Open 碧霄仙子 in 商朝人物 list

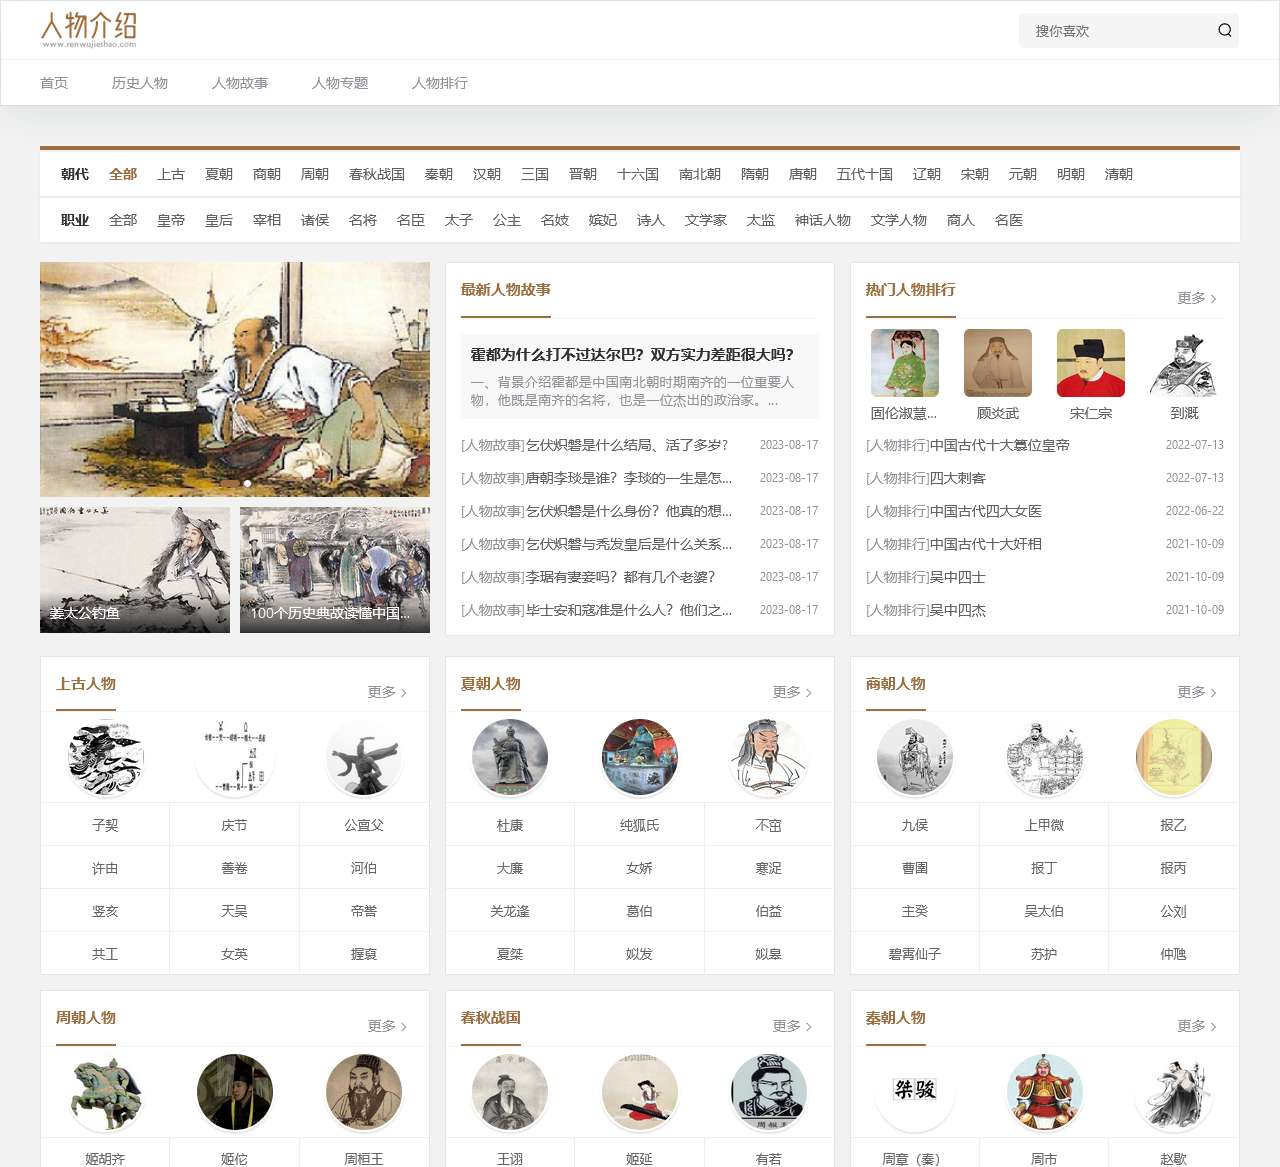pyautogui.click(x=915, y=954)
